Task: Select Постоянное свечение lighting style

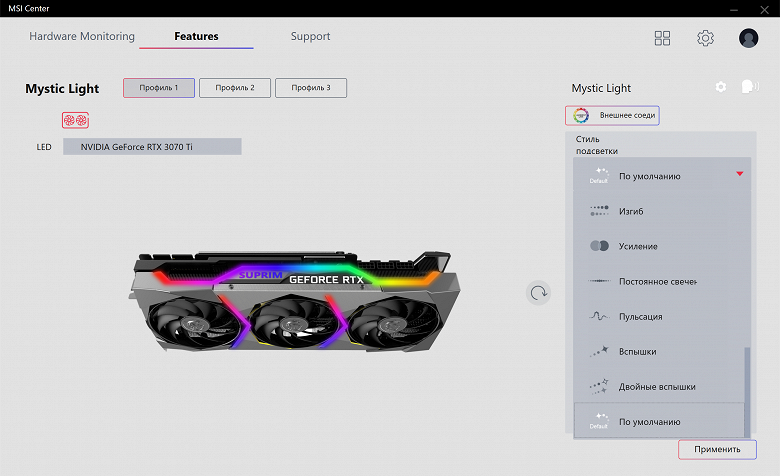Action: click(x=659, y=282)
